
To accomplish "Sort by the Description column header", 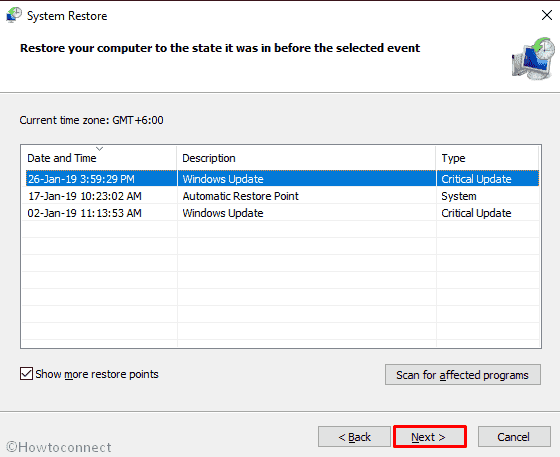I will (x=306, y=158).
